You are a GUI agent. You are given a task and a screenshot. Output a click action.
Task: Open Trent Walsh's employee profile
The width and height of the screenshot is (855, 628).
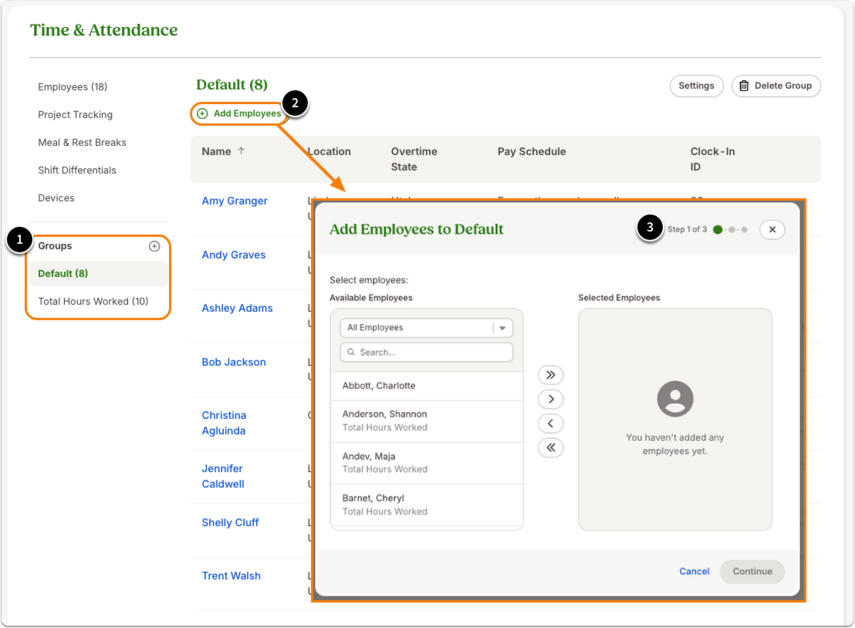[x=231, y=576]
